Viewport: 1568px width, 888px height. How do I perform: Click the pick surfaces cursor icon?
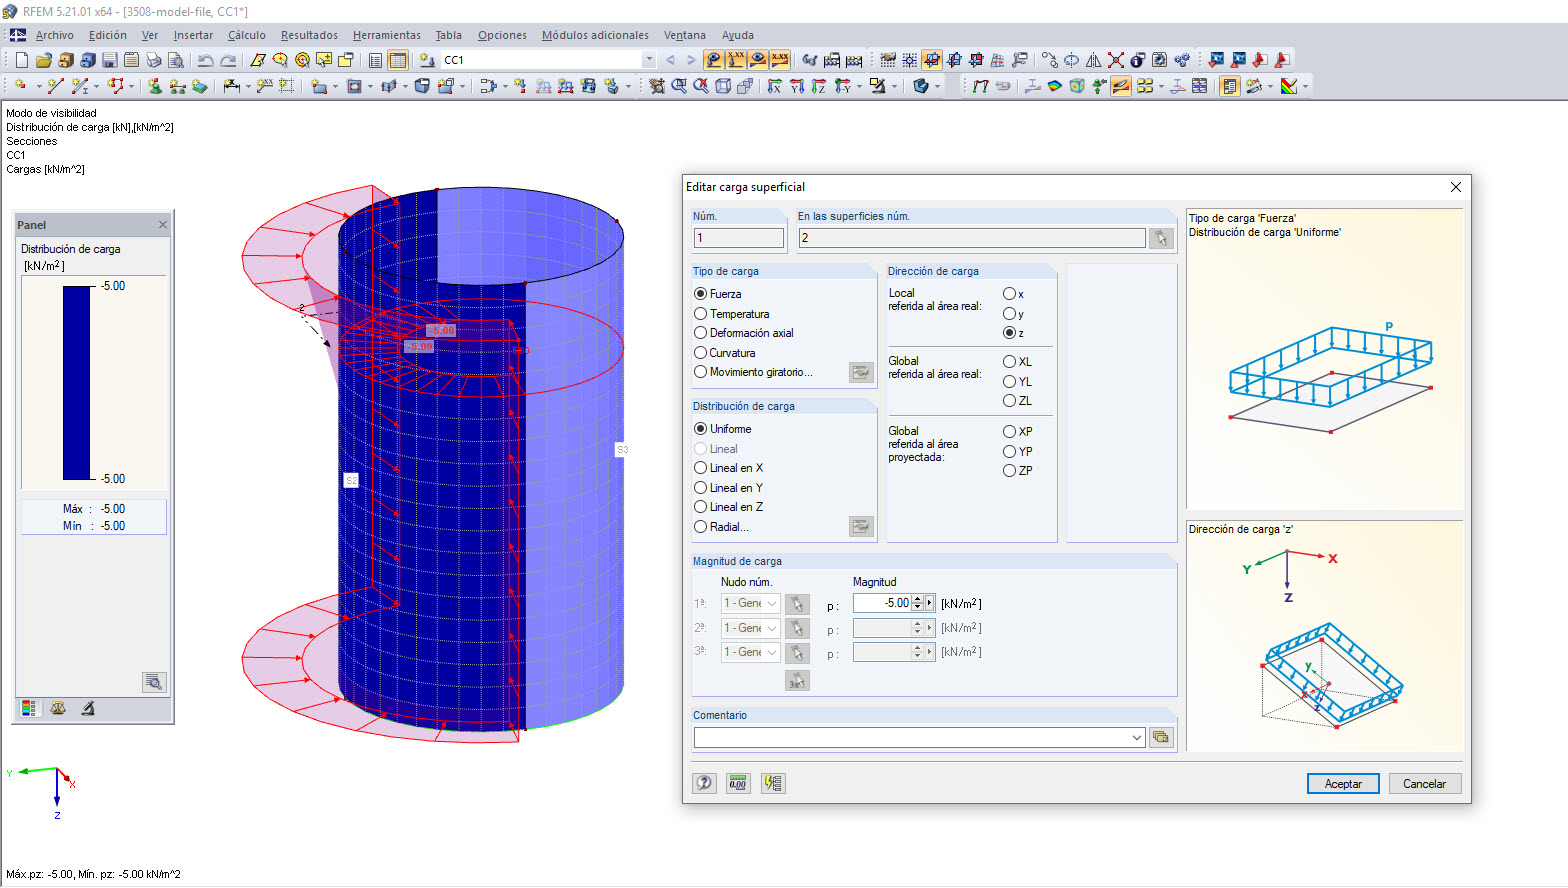click(1160, 238)
